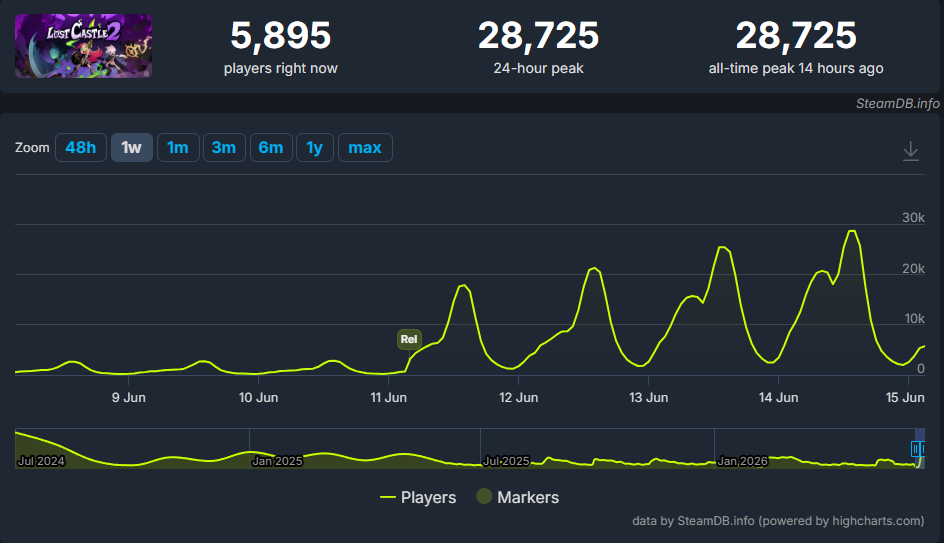Grab the navigator range handle at right
944x543 pixels.
tap(917, 448)
